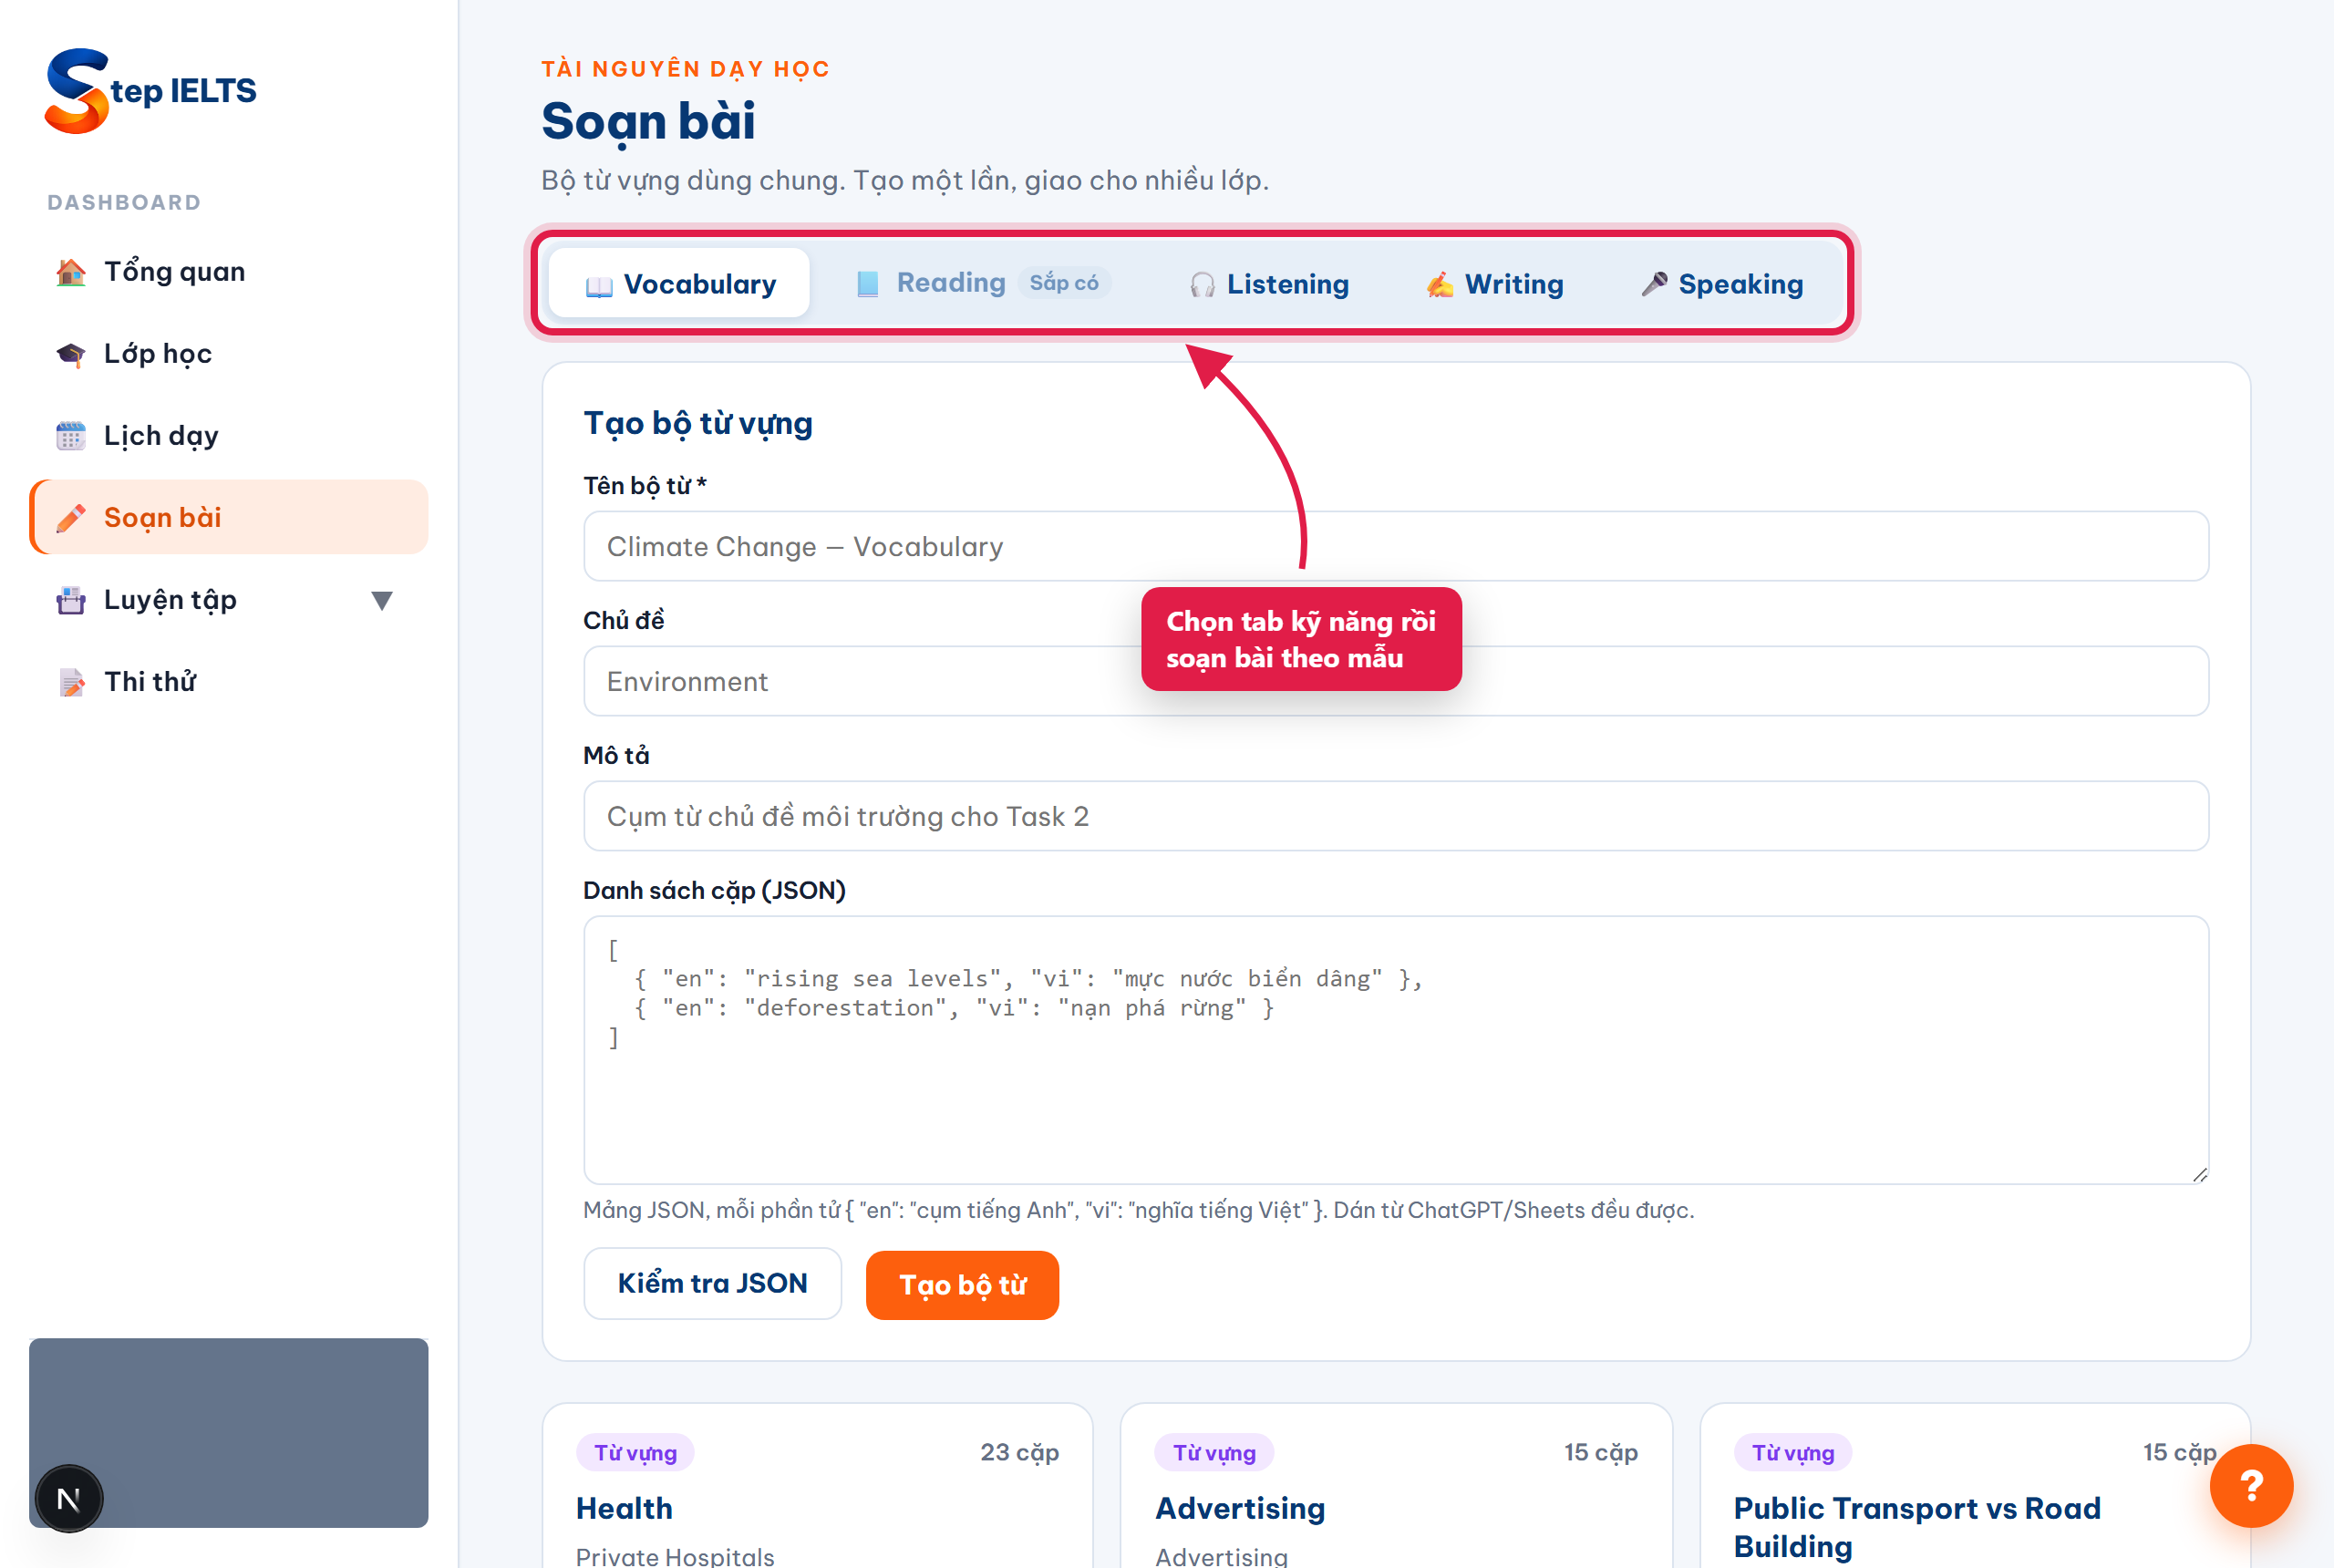Focus the Chủ đề Environment input field
Image resolution: width=2334 pixels, height=1568 pixels.
pyautogui.click(x=1396, y=681)
